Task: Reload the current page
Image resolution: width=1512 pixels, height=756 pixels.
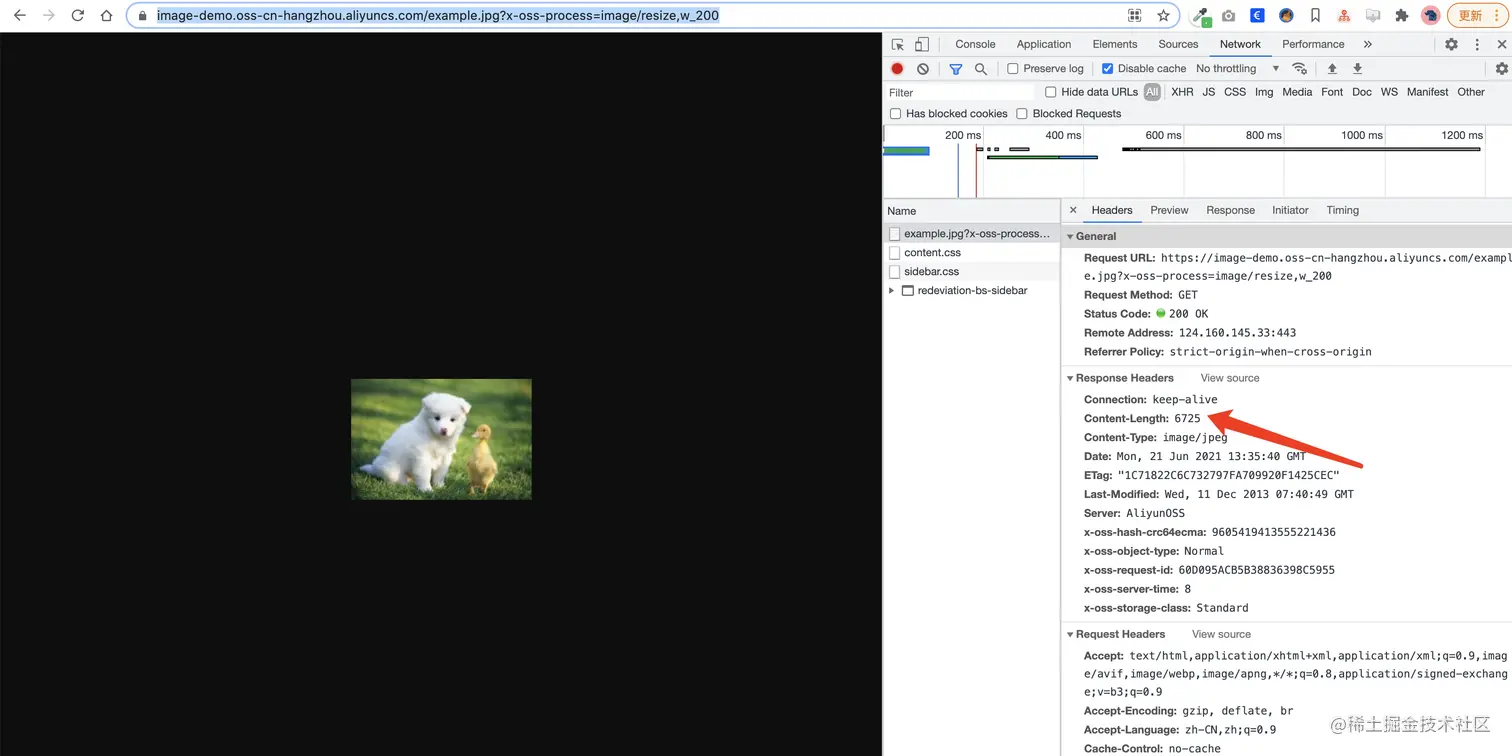Action: click(78, 16)
